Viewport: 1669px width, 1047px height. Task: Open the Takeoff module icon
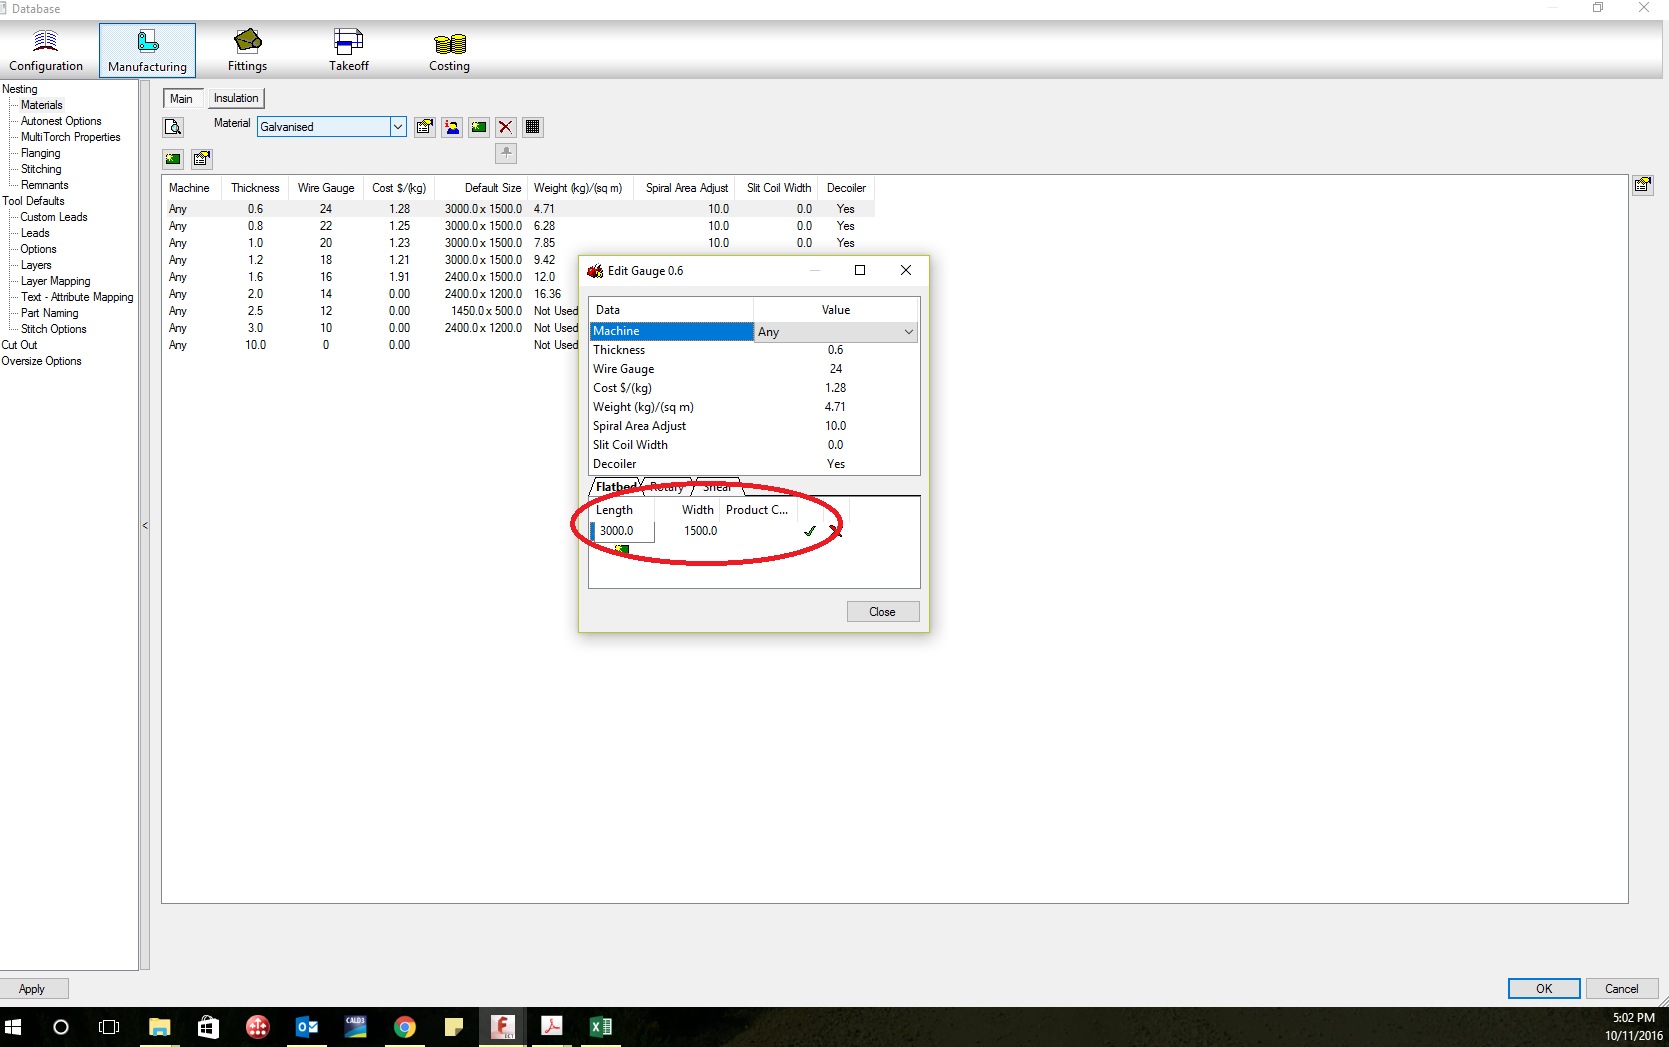(348, 48)
